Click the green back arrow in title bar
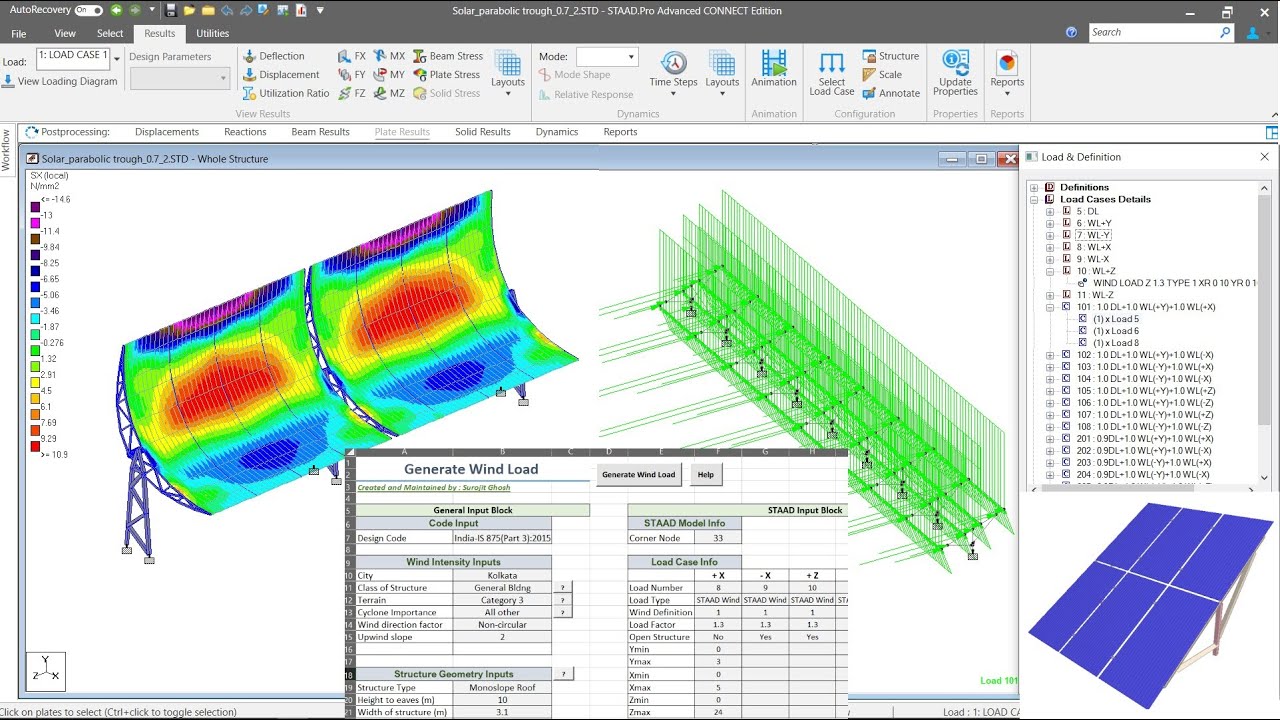This screenshot has height=720, width=1280. [x=117, y=10]
